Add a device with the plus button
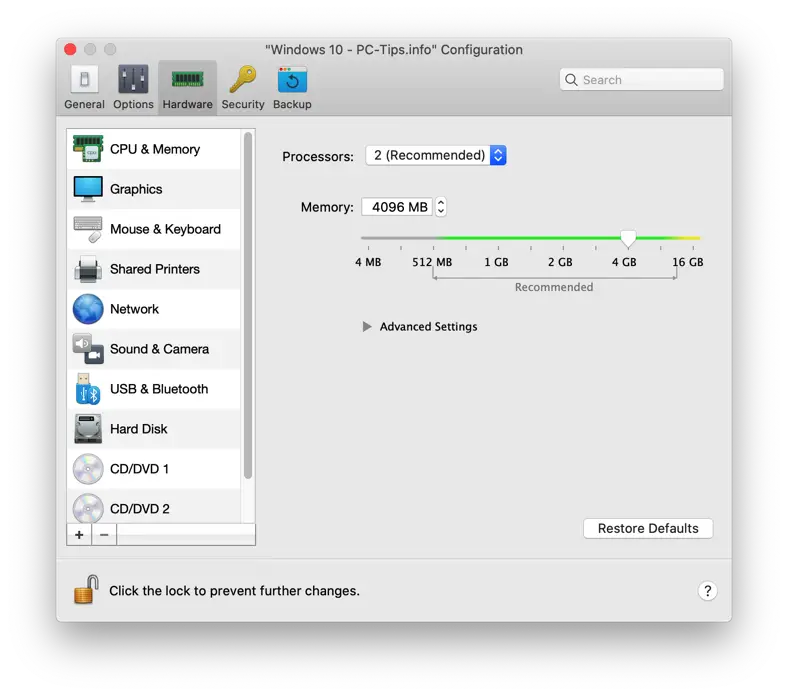The height and width of the screenshot is (696, 788). 79,535
